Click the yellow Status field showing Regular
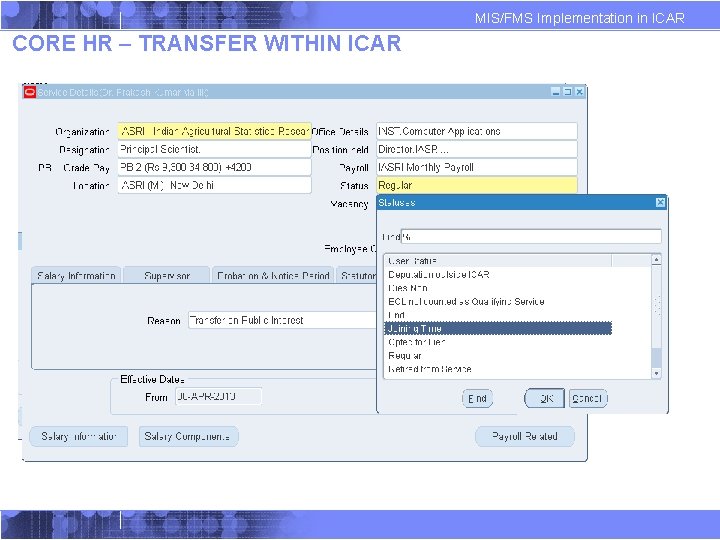 click(477, 185)
